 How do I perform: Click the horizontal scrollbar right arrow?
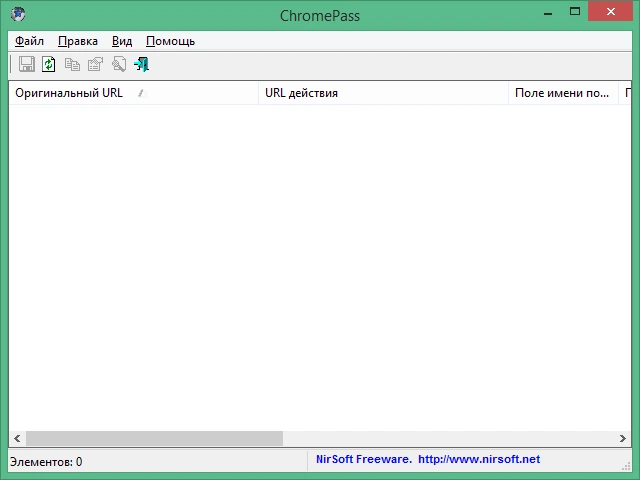(623, 439)
